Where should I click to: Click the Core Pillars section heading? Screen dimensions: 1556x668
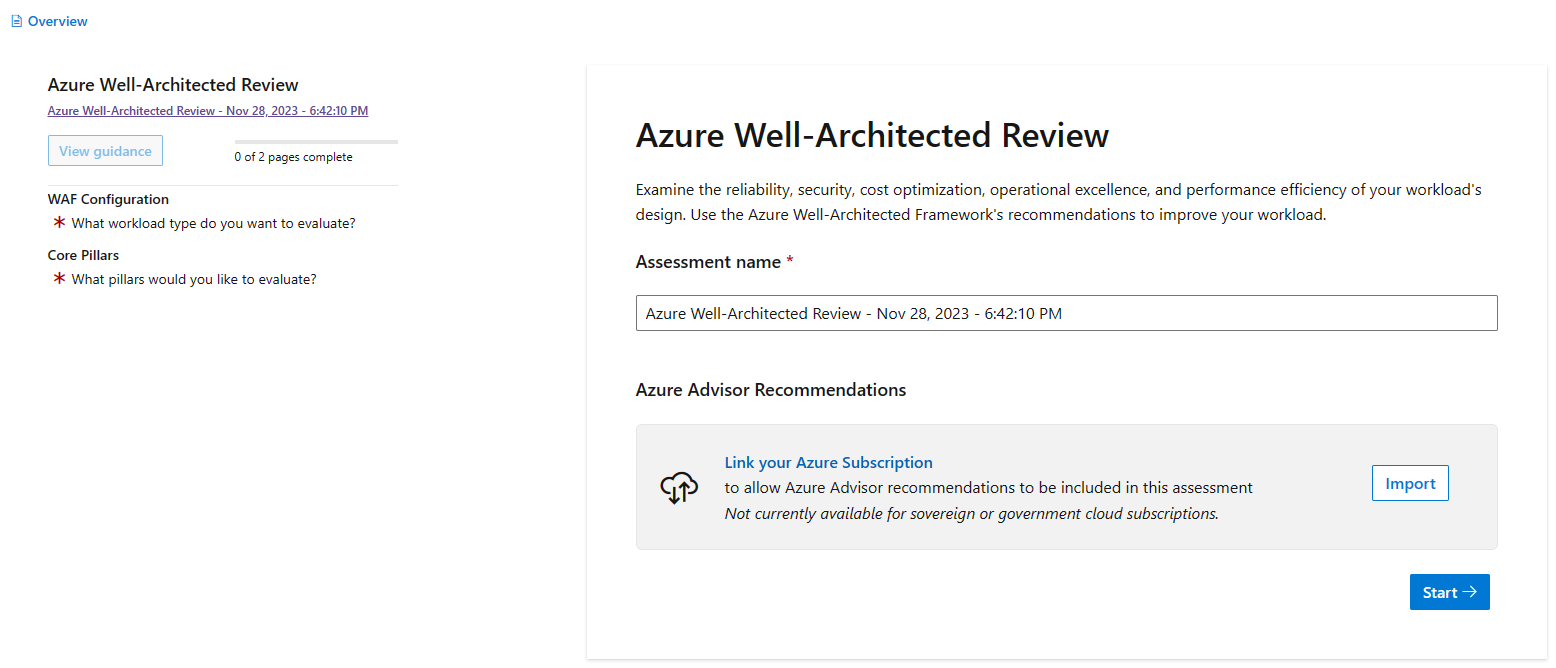(83, 255)
